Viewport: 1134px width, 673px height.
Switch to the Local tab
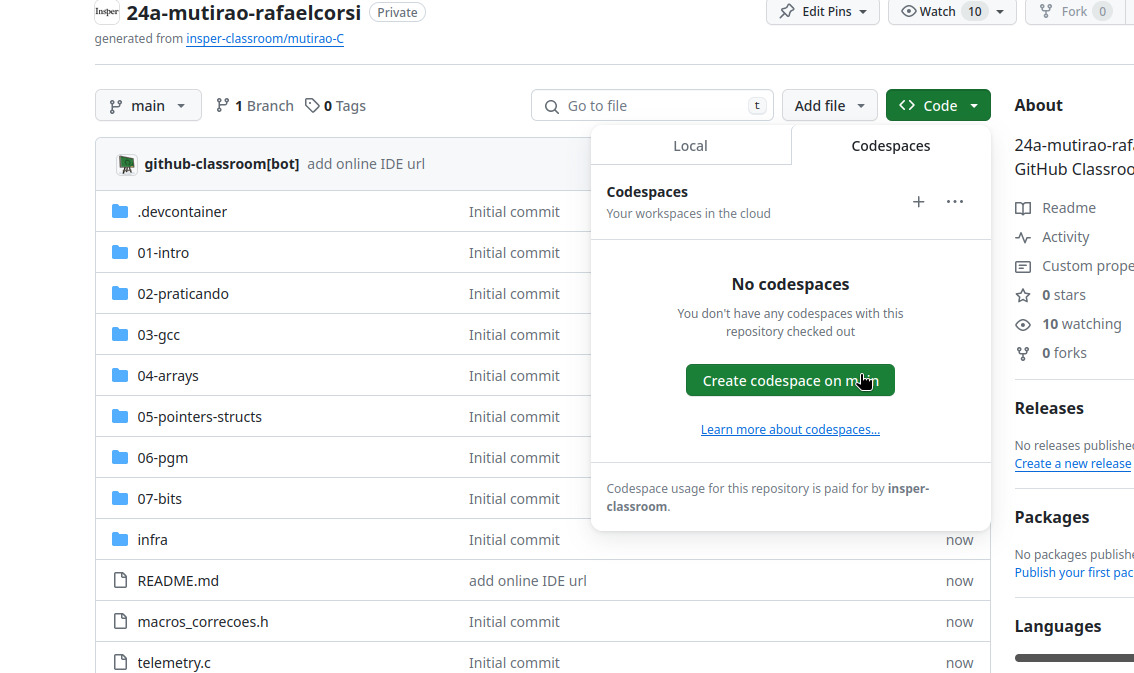(691, 145)
